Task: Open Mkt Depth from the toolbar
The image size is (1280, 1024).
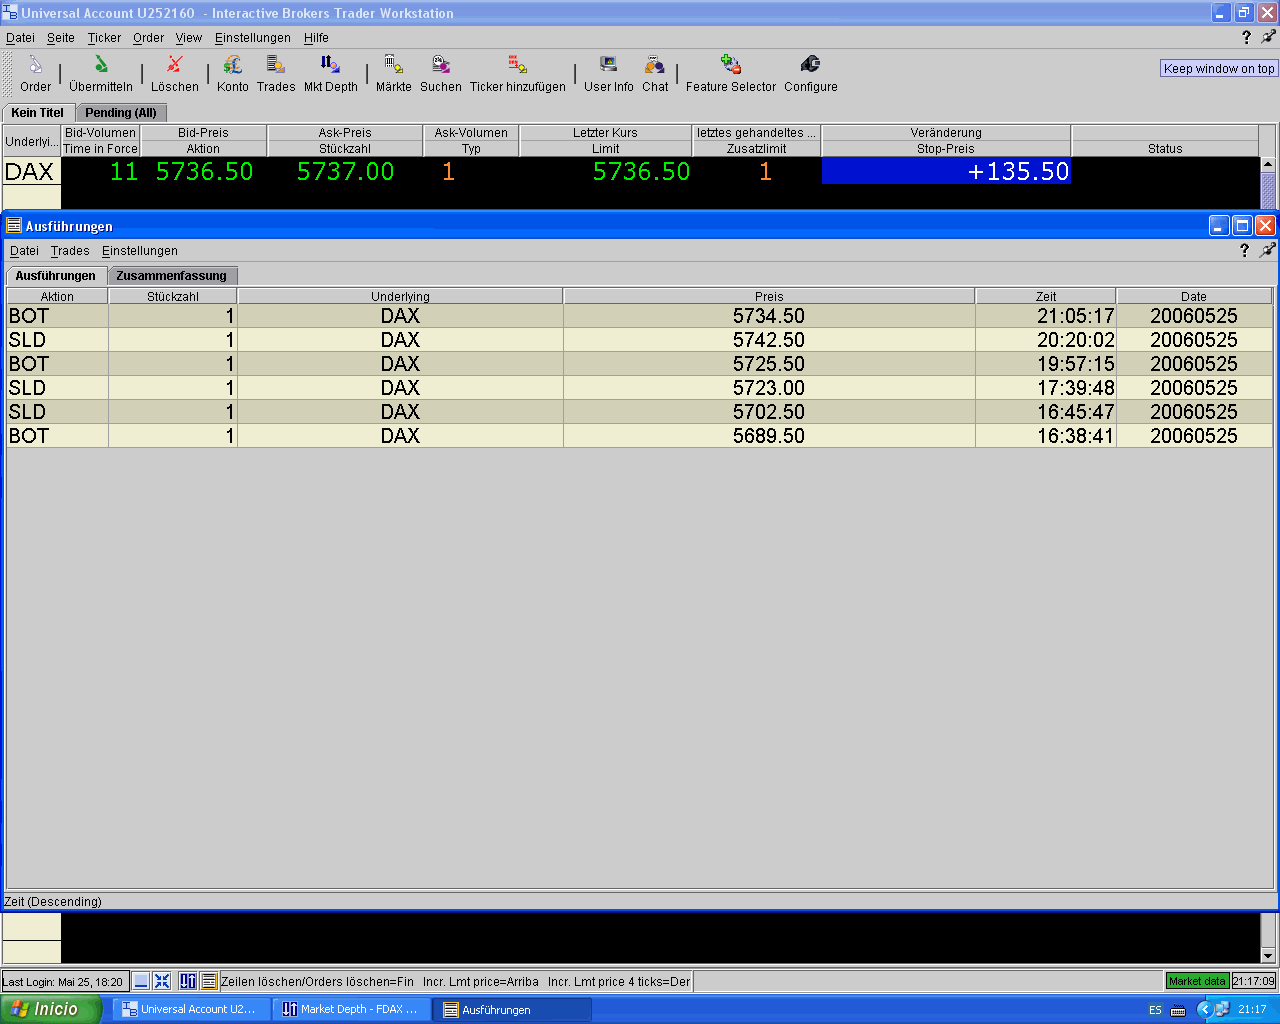Action: point(331,74)
